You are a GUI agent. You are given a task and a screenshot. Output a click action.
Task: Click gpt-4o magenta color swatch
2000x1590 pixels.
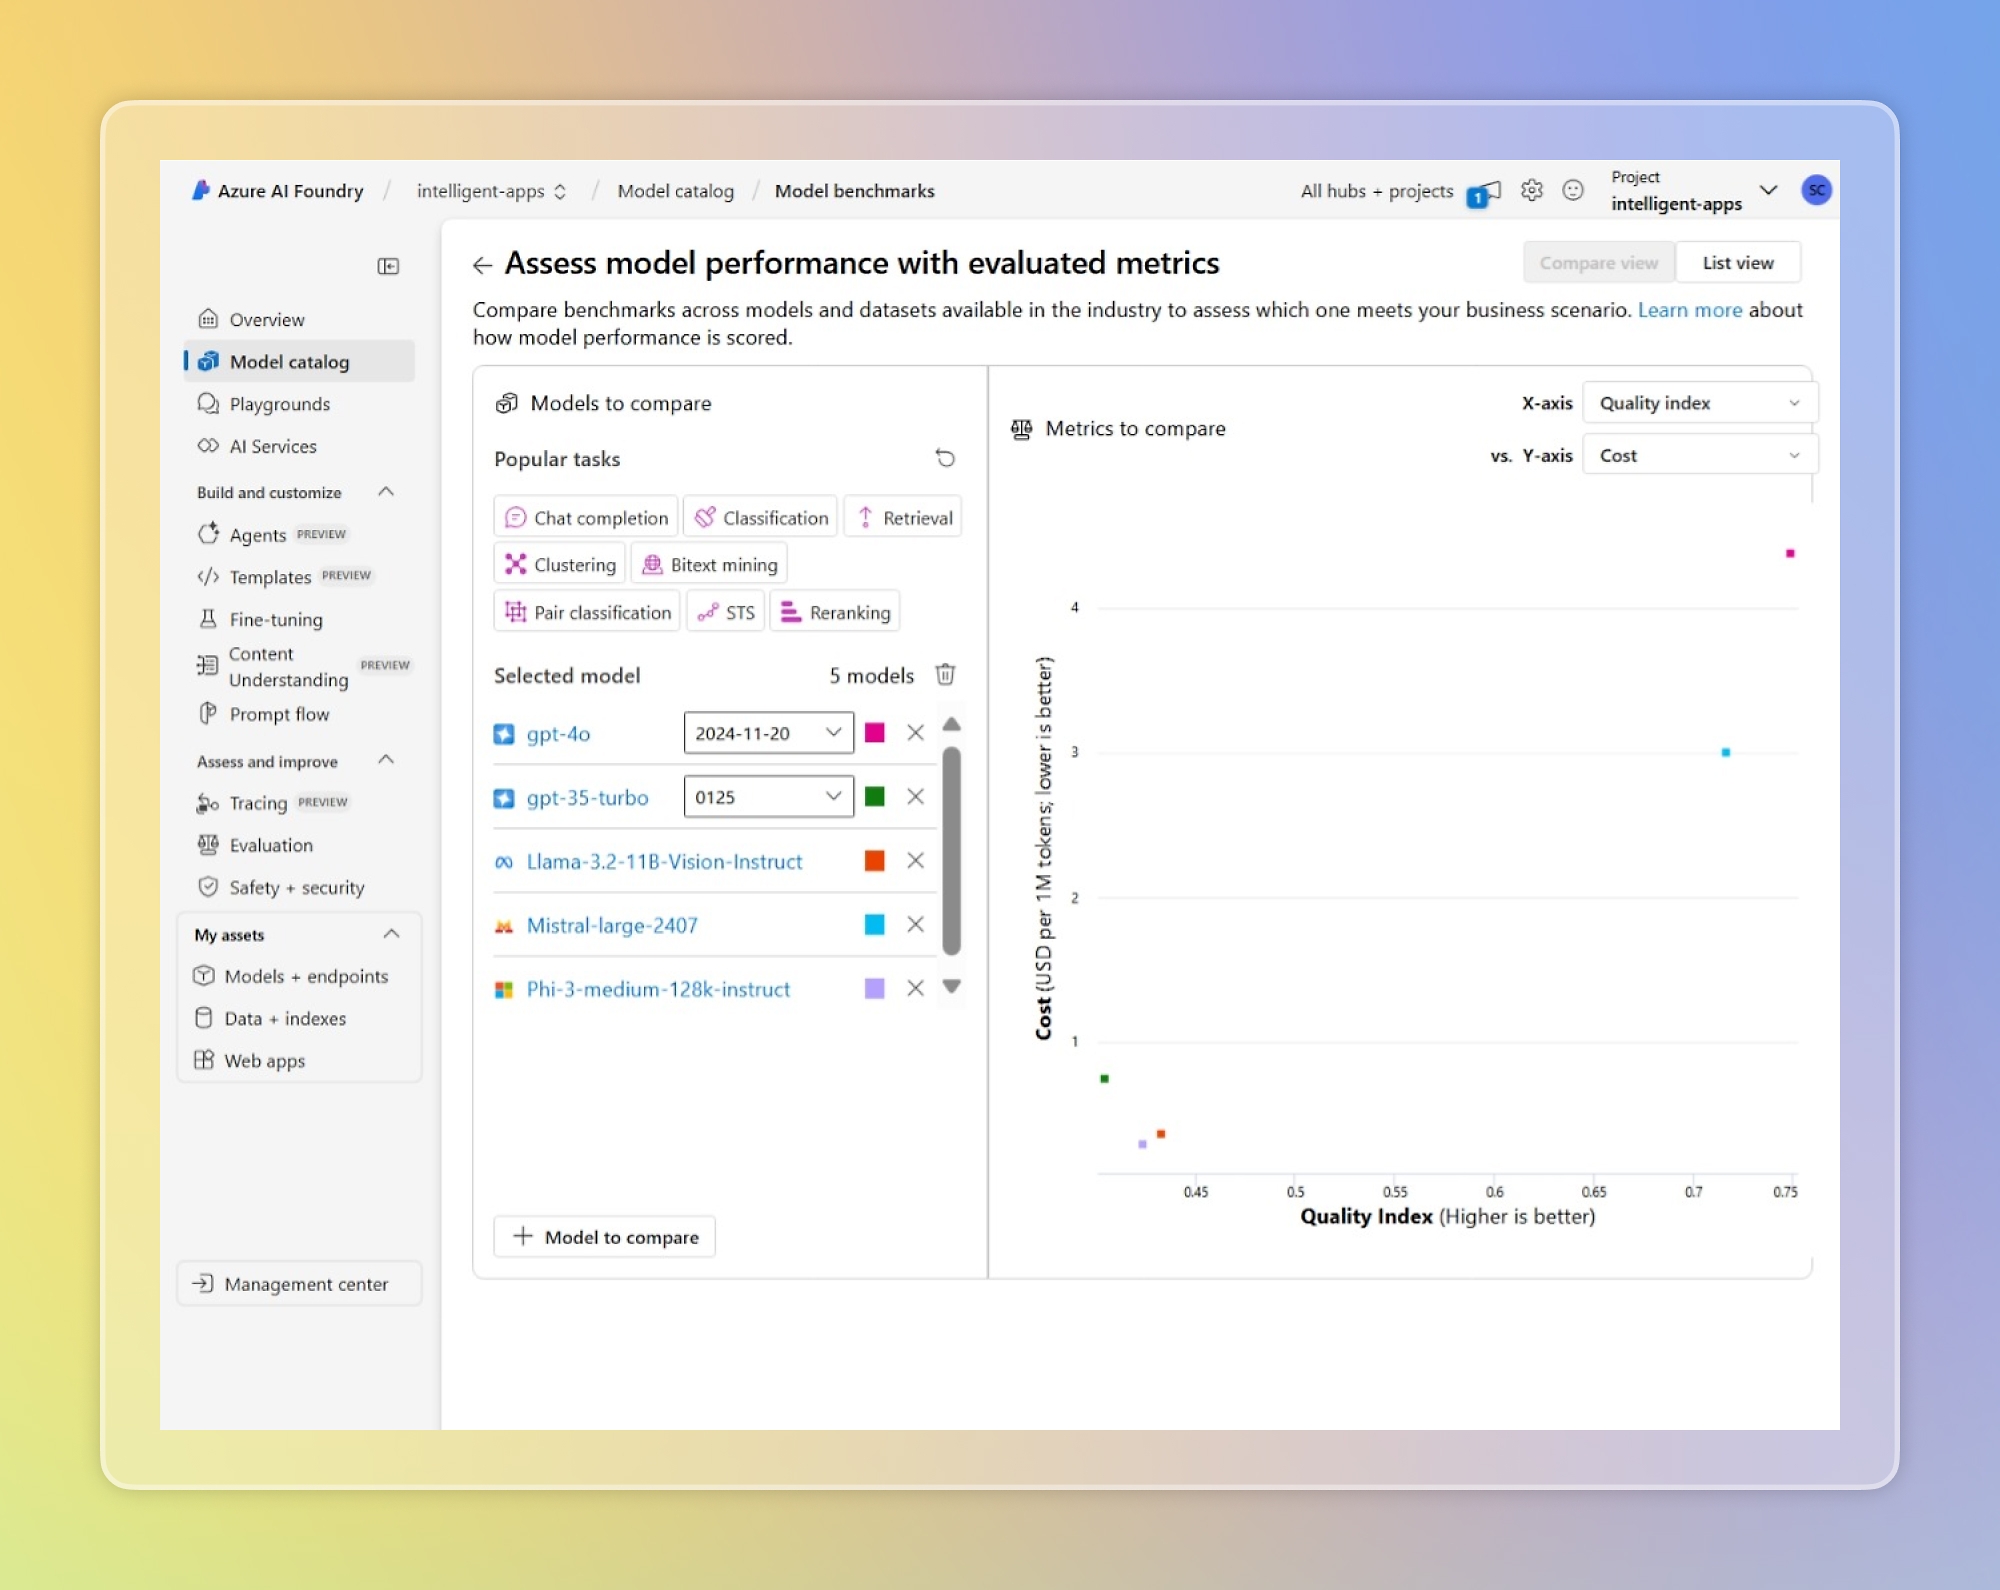(875, 733)
